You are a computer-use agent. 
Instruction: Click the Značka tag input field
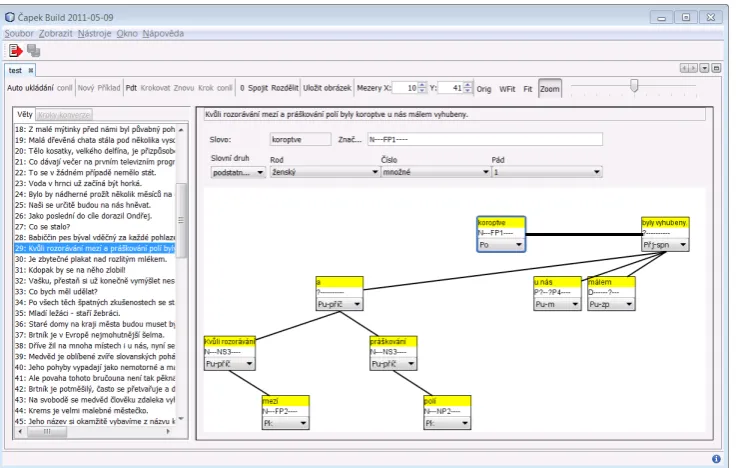tap(485, 139)
